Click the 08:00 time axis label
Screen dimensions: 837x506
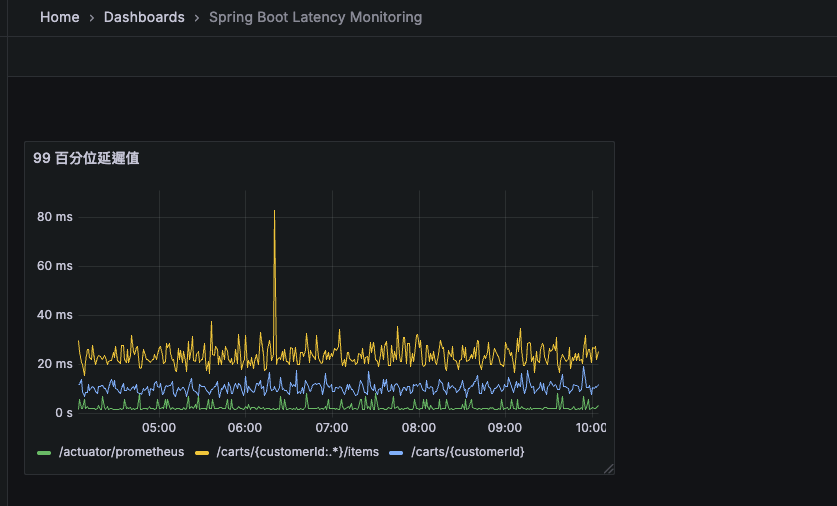tap(418, 428)
